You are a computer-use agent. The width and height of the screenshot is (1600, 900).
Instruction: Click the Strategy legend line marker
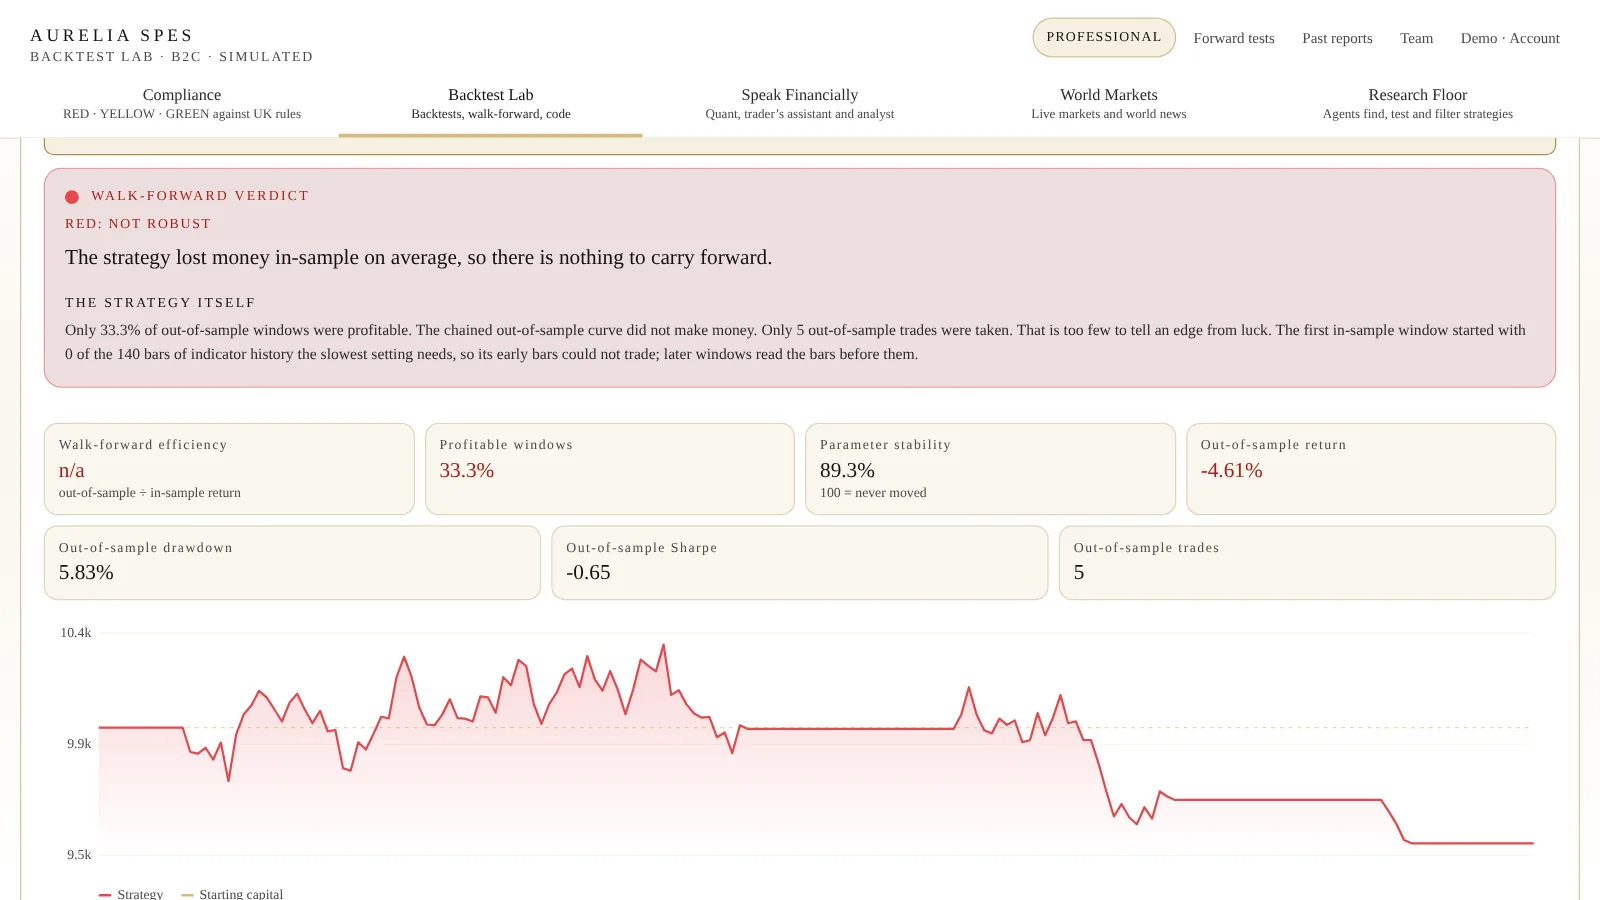pyautogui.click(x=105, y=895)
